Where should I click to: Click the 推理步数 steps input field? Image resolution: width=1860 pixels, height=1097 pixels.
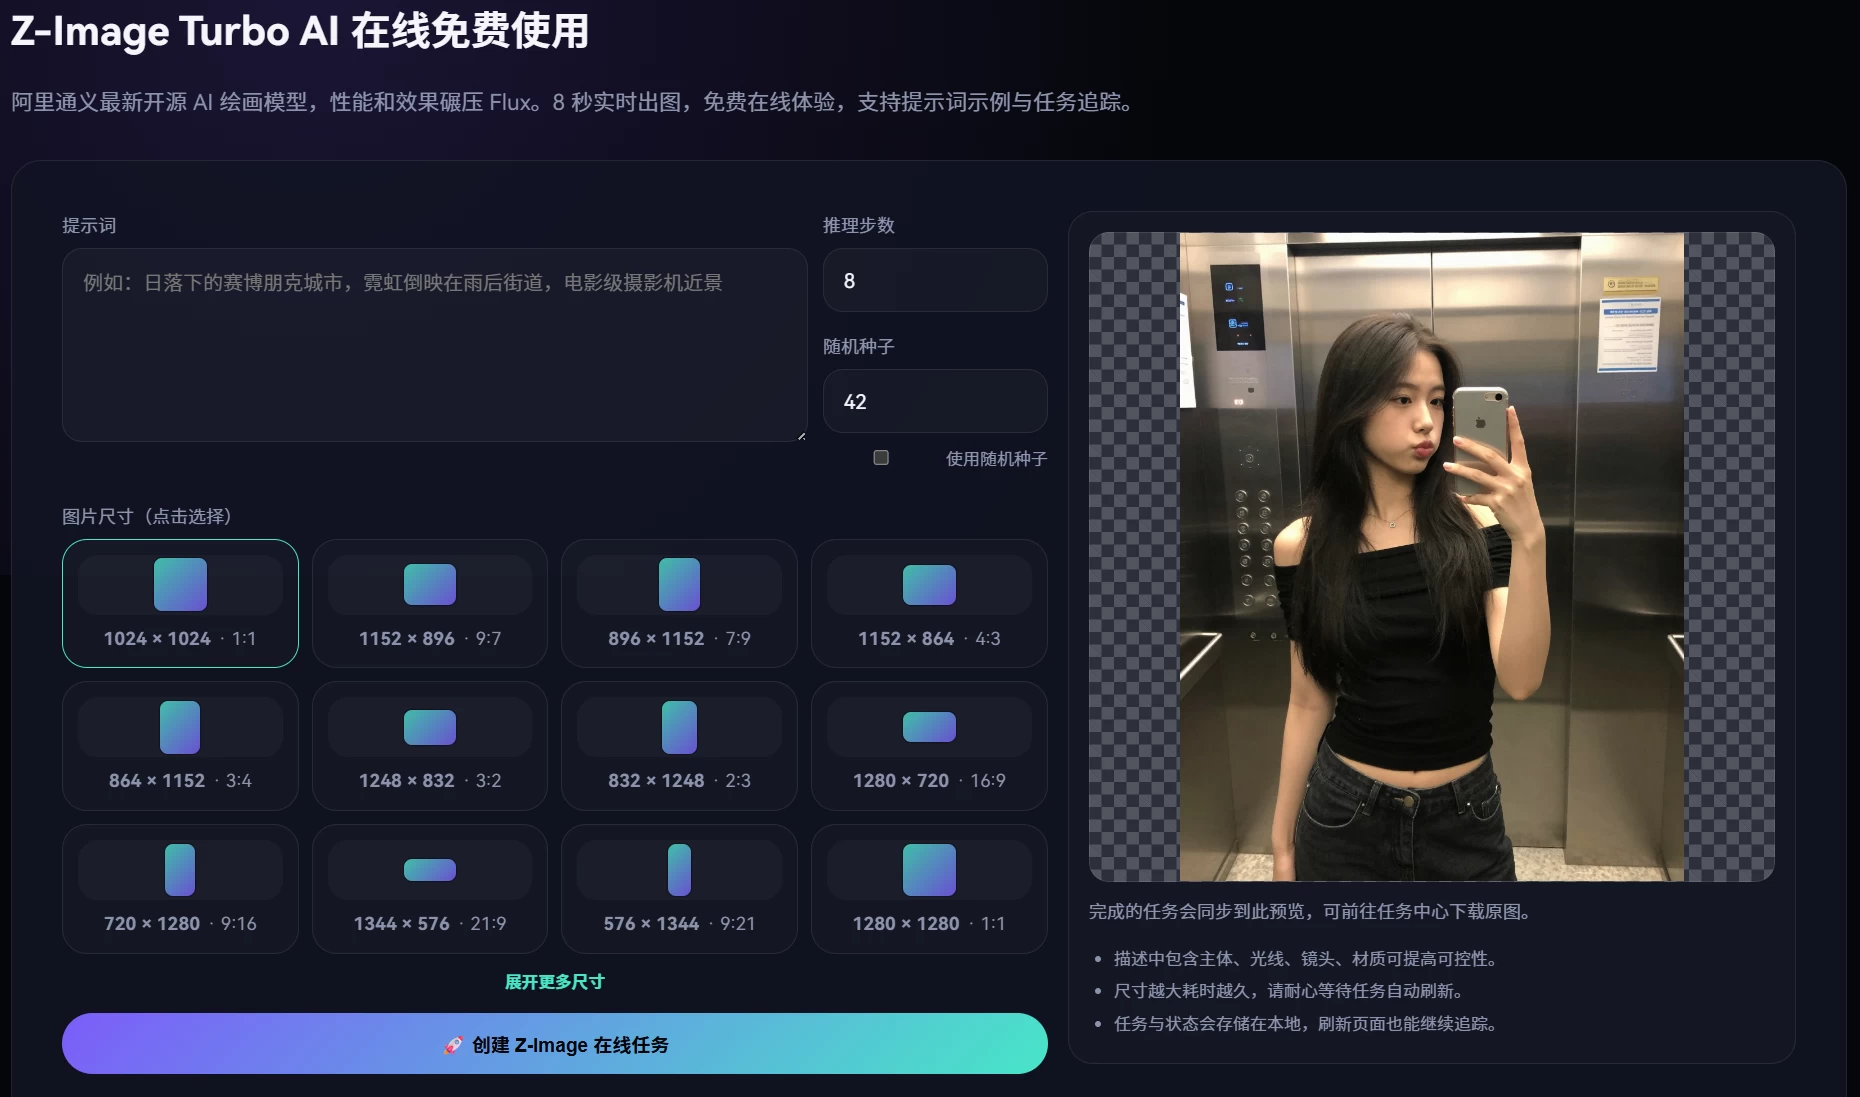[x=934, y=280]
